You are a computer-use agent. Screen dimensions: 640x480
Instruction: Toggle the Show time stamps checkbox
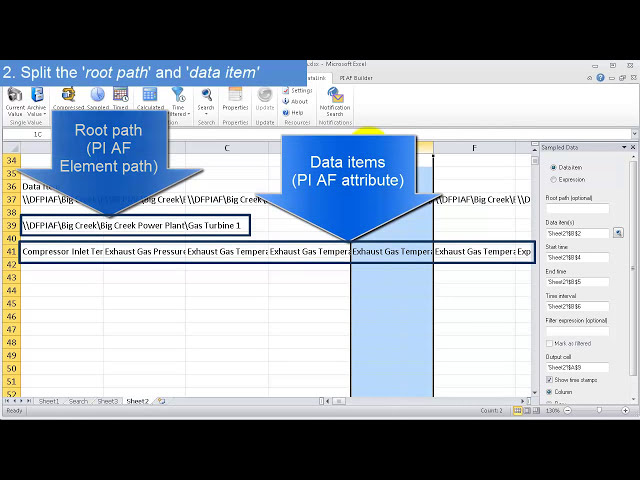coord(550,380)
